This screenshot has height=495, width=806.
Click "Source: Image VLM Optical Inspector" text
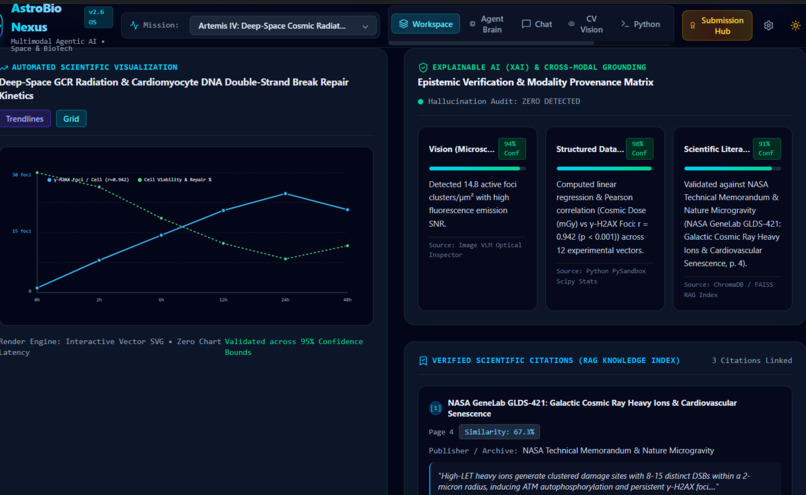click(475, 250)
